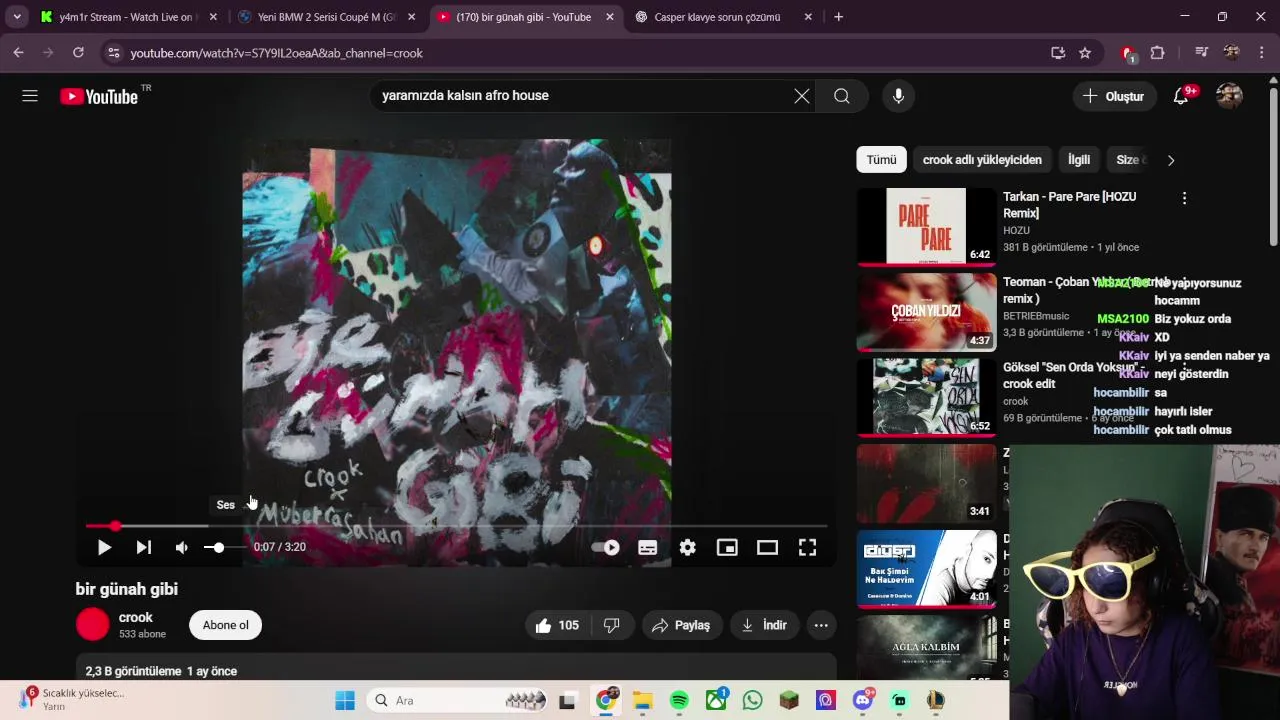The height and width of the screenshot is (720, 1280).
Task: Click the address bar URL
Action: [x=277, y=53]
